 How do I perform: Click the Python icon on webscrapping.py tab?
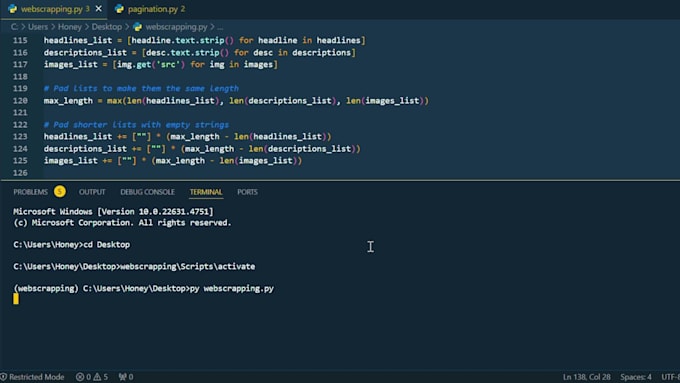click(x=13, y=9)
